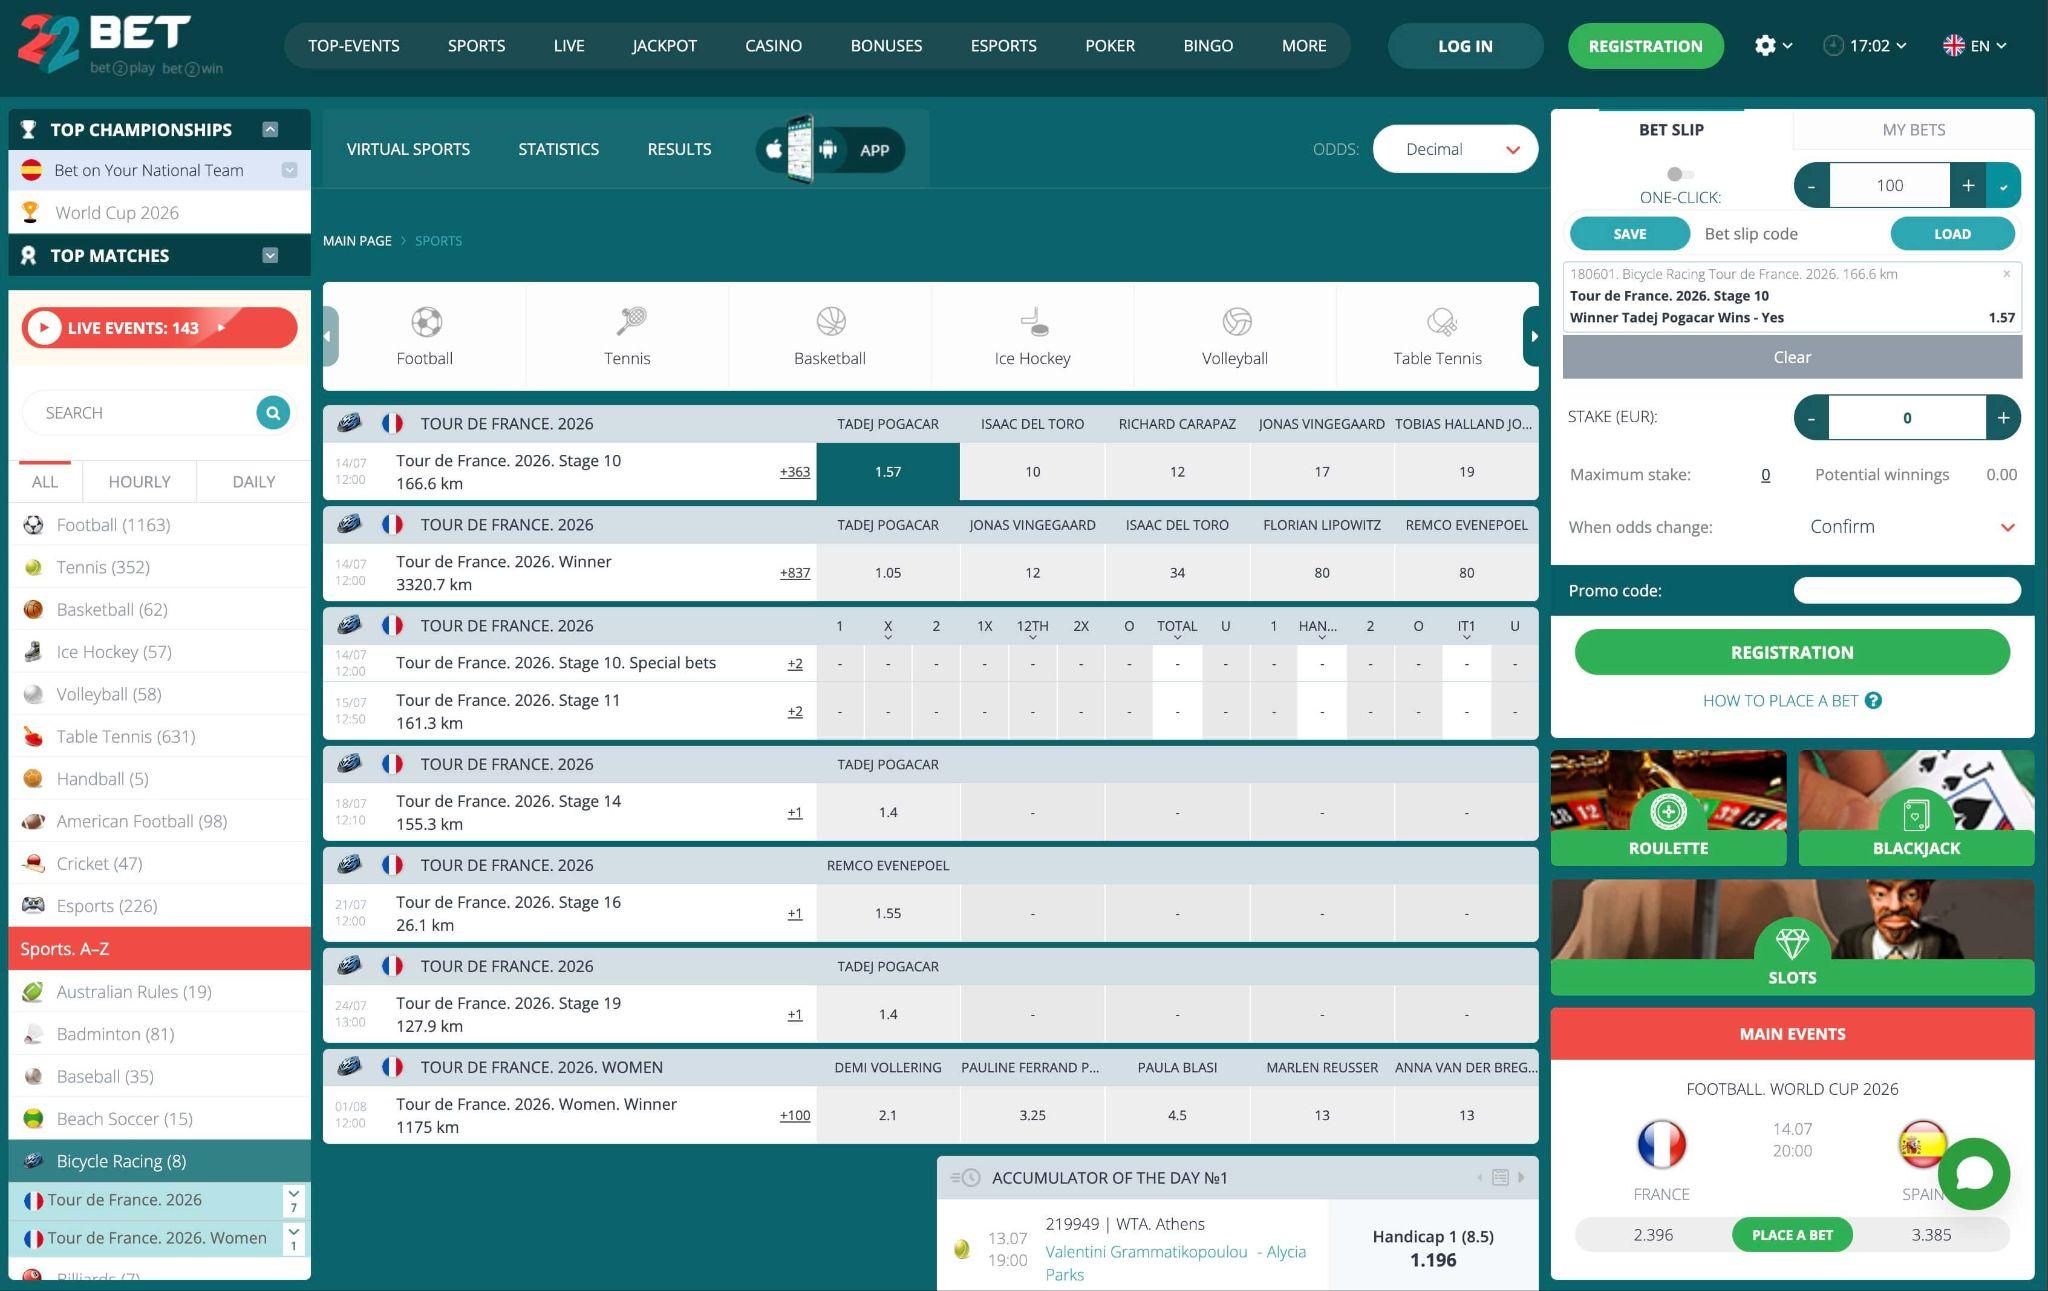This screenshot has height=1291, width=2048.
Task: Increase stake with the plus stepper
Action: tap(2003, 418)
